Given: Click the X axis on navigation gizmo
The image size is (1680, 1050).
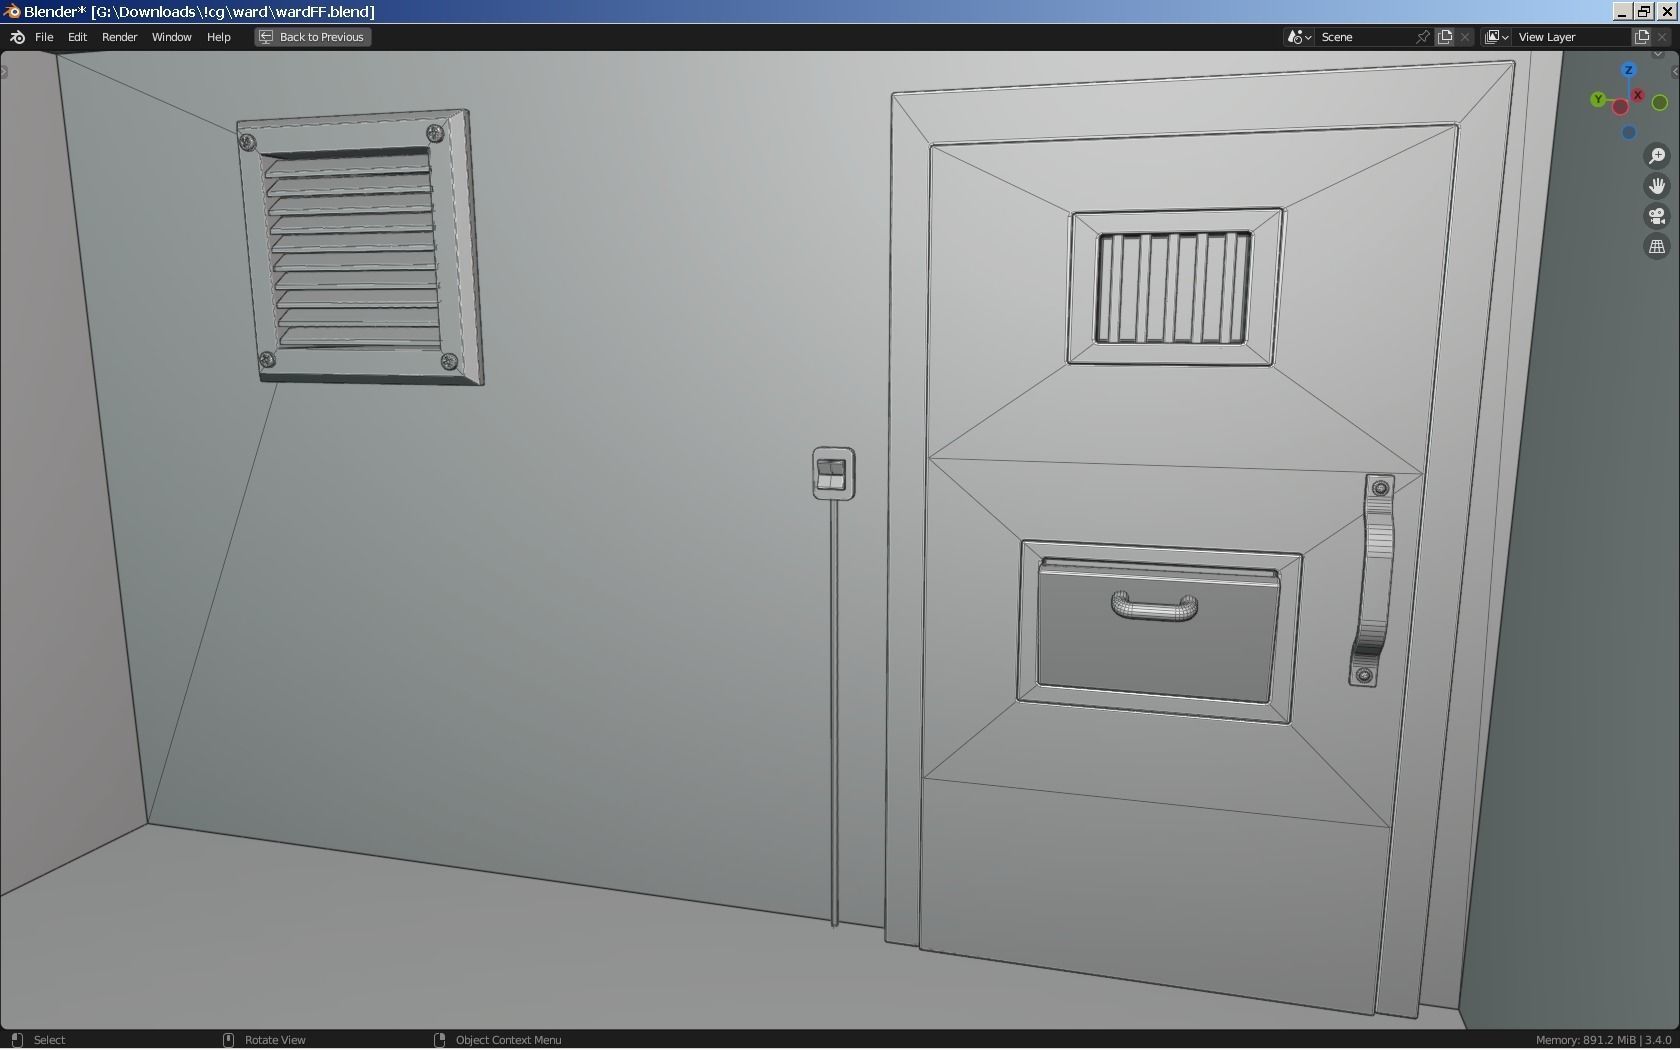Looking at the screenshot, I should (x=1638, y=95).
